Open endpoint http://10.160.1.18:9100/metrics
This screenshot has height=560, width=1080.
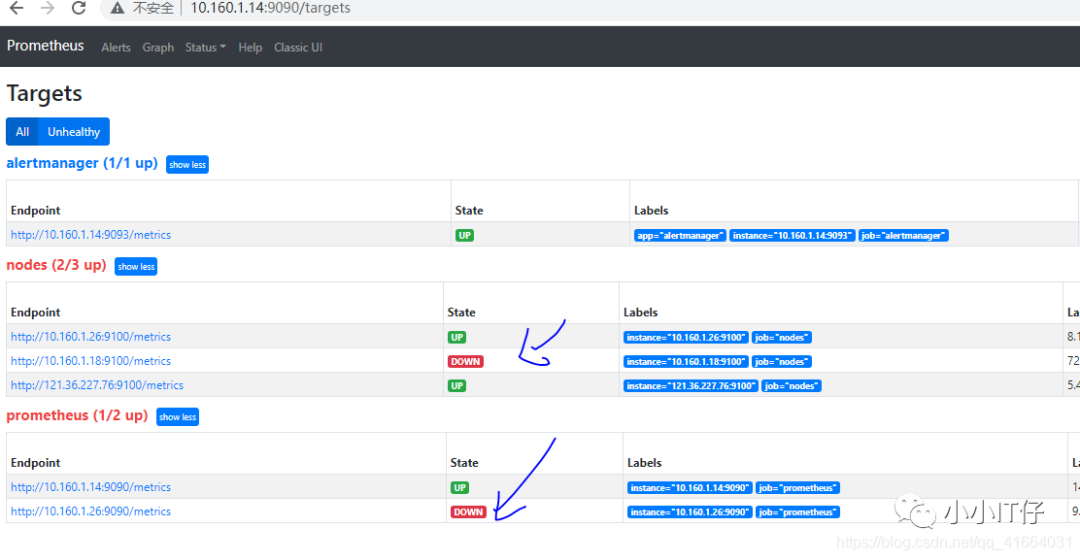click(91, 361)
